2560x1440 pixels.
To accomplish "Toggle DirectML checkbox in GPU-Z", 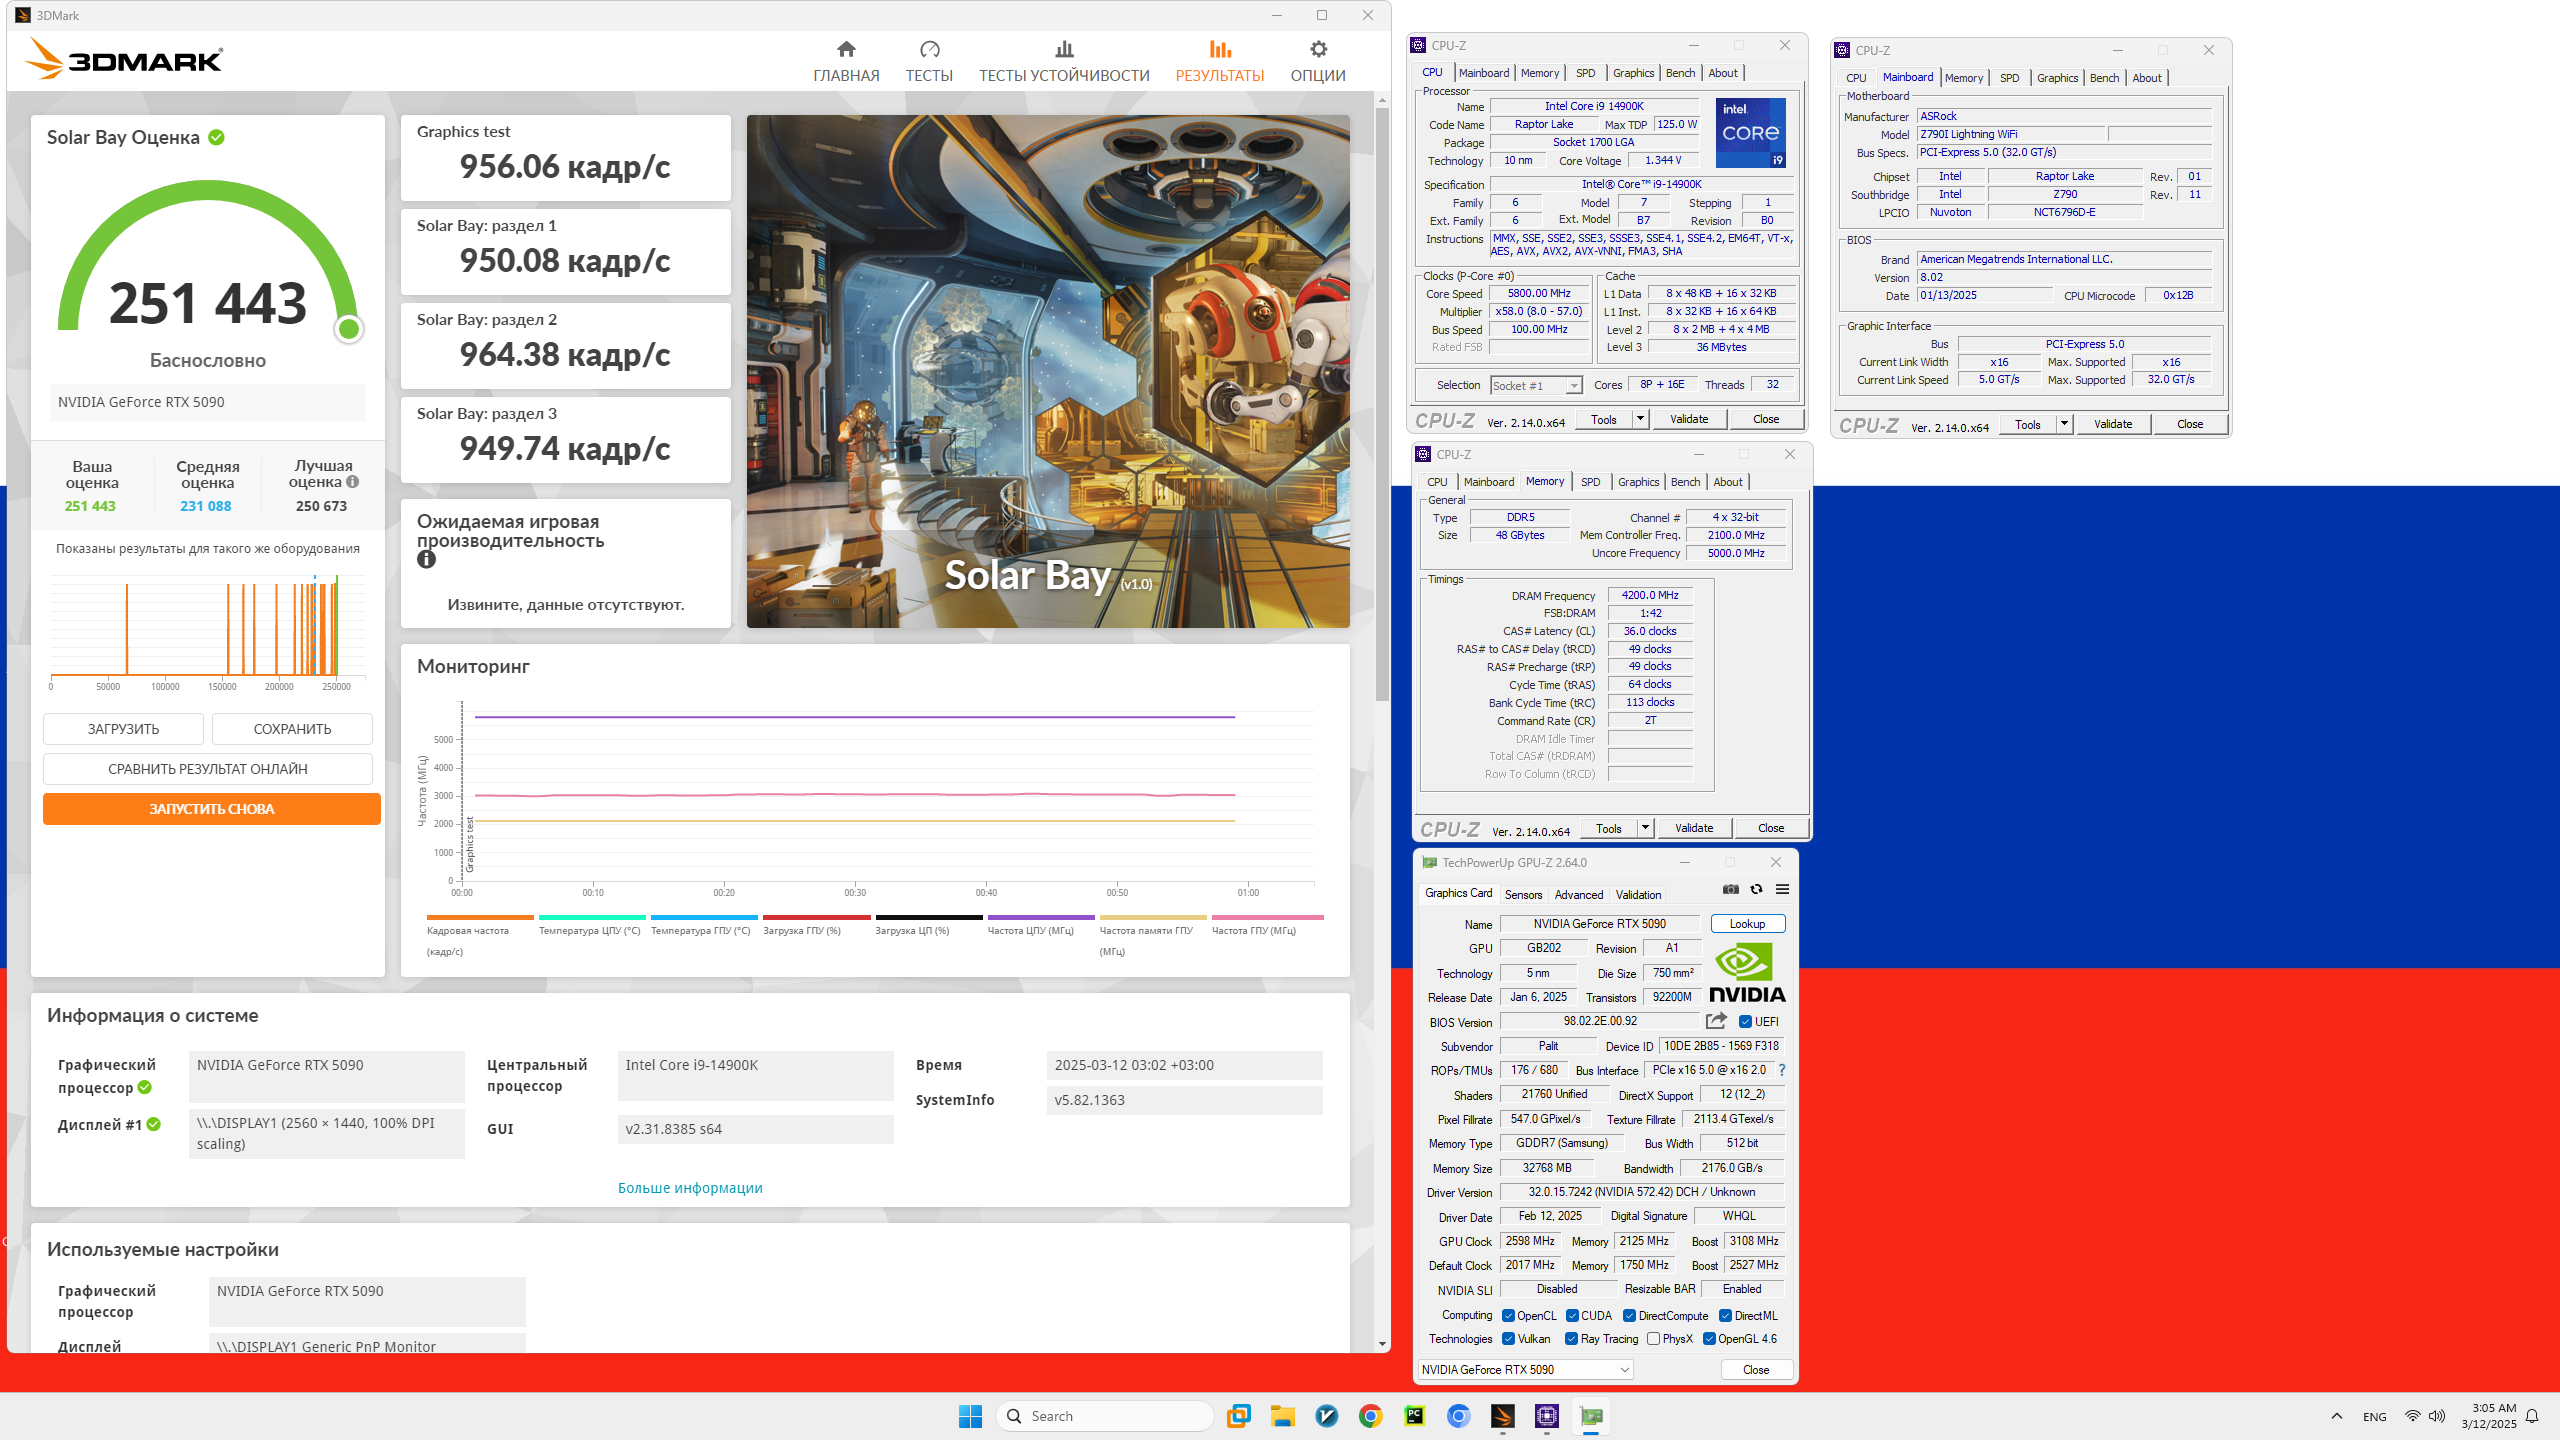I will [1725, 1315].
